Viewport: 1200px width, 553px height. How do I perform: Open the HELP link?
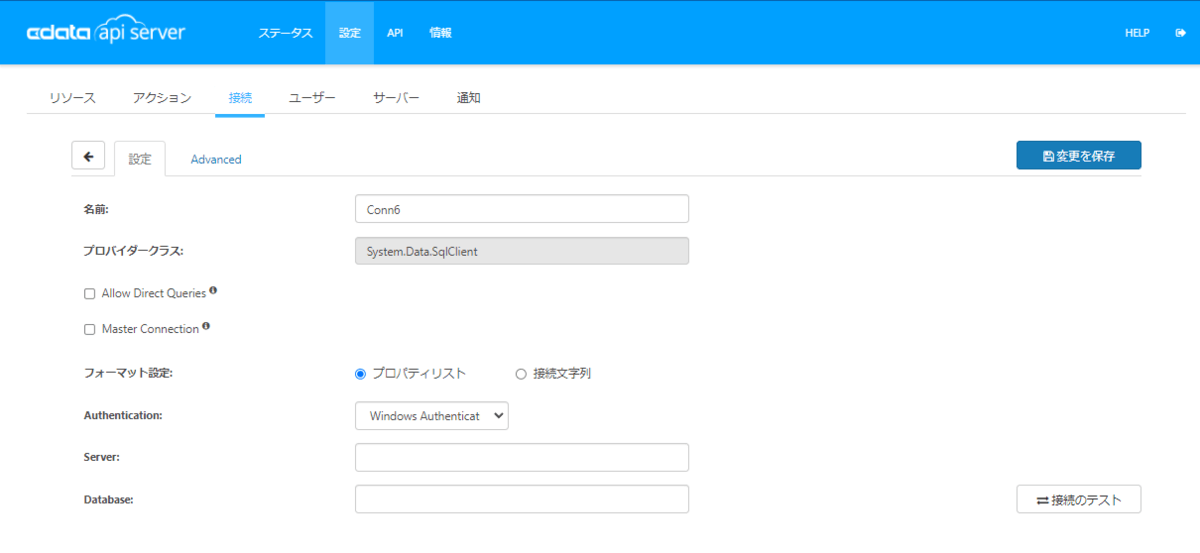coord(1137,33)
